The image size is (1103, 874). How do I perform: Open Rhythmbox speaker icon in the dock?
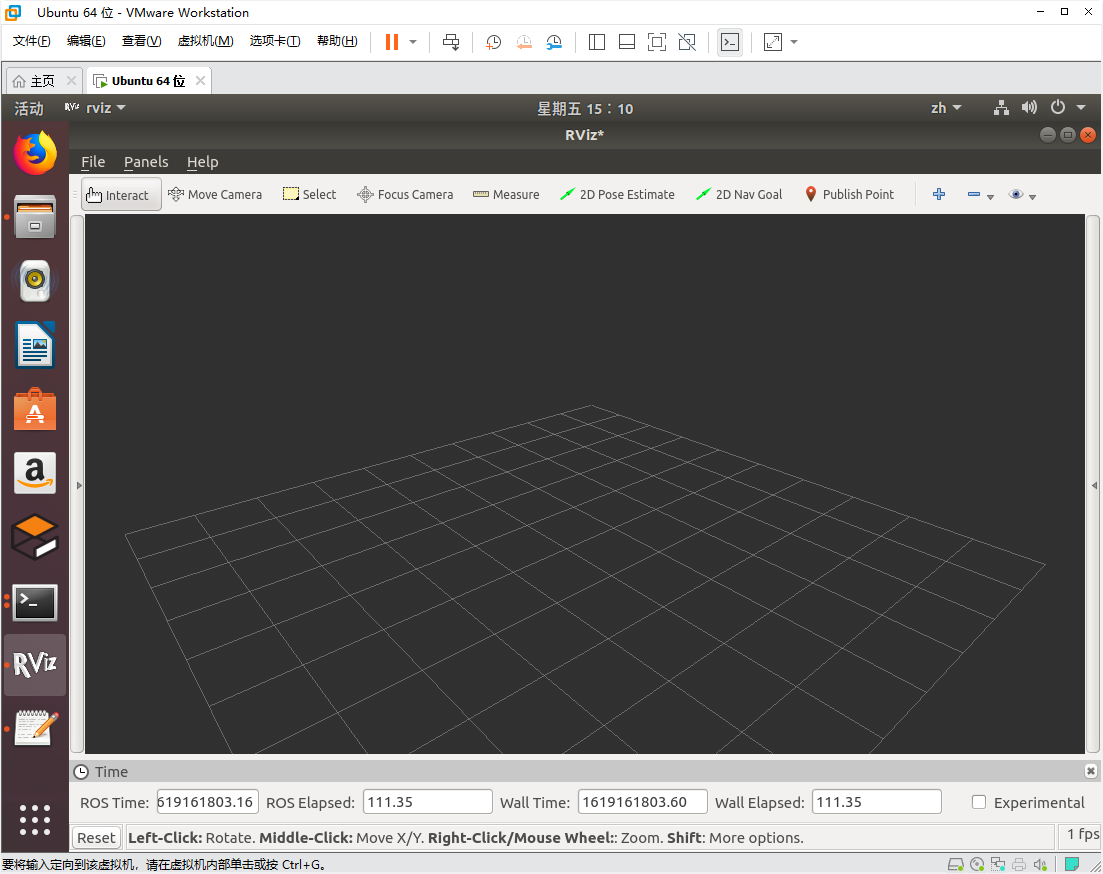34,281
